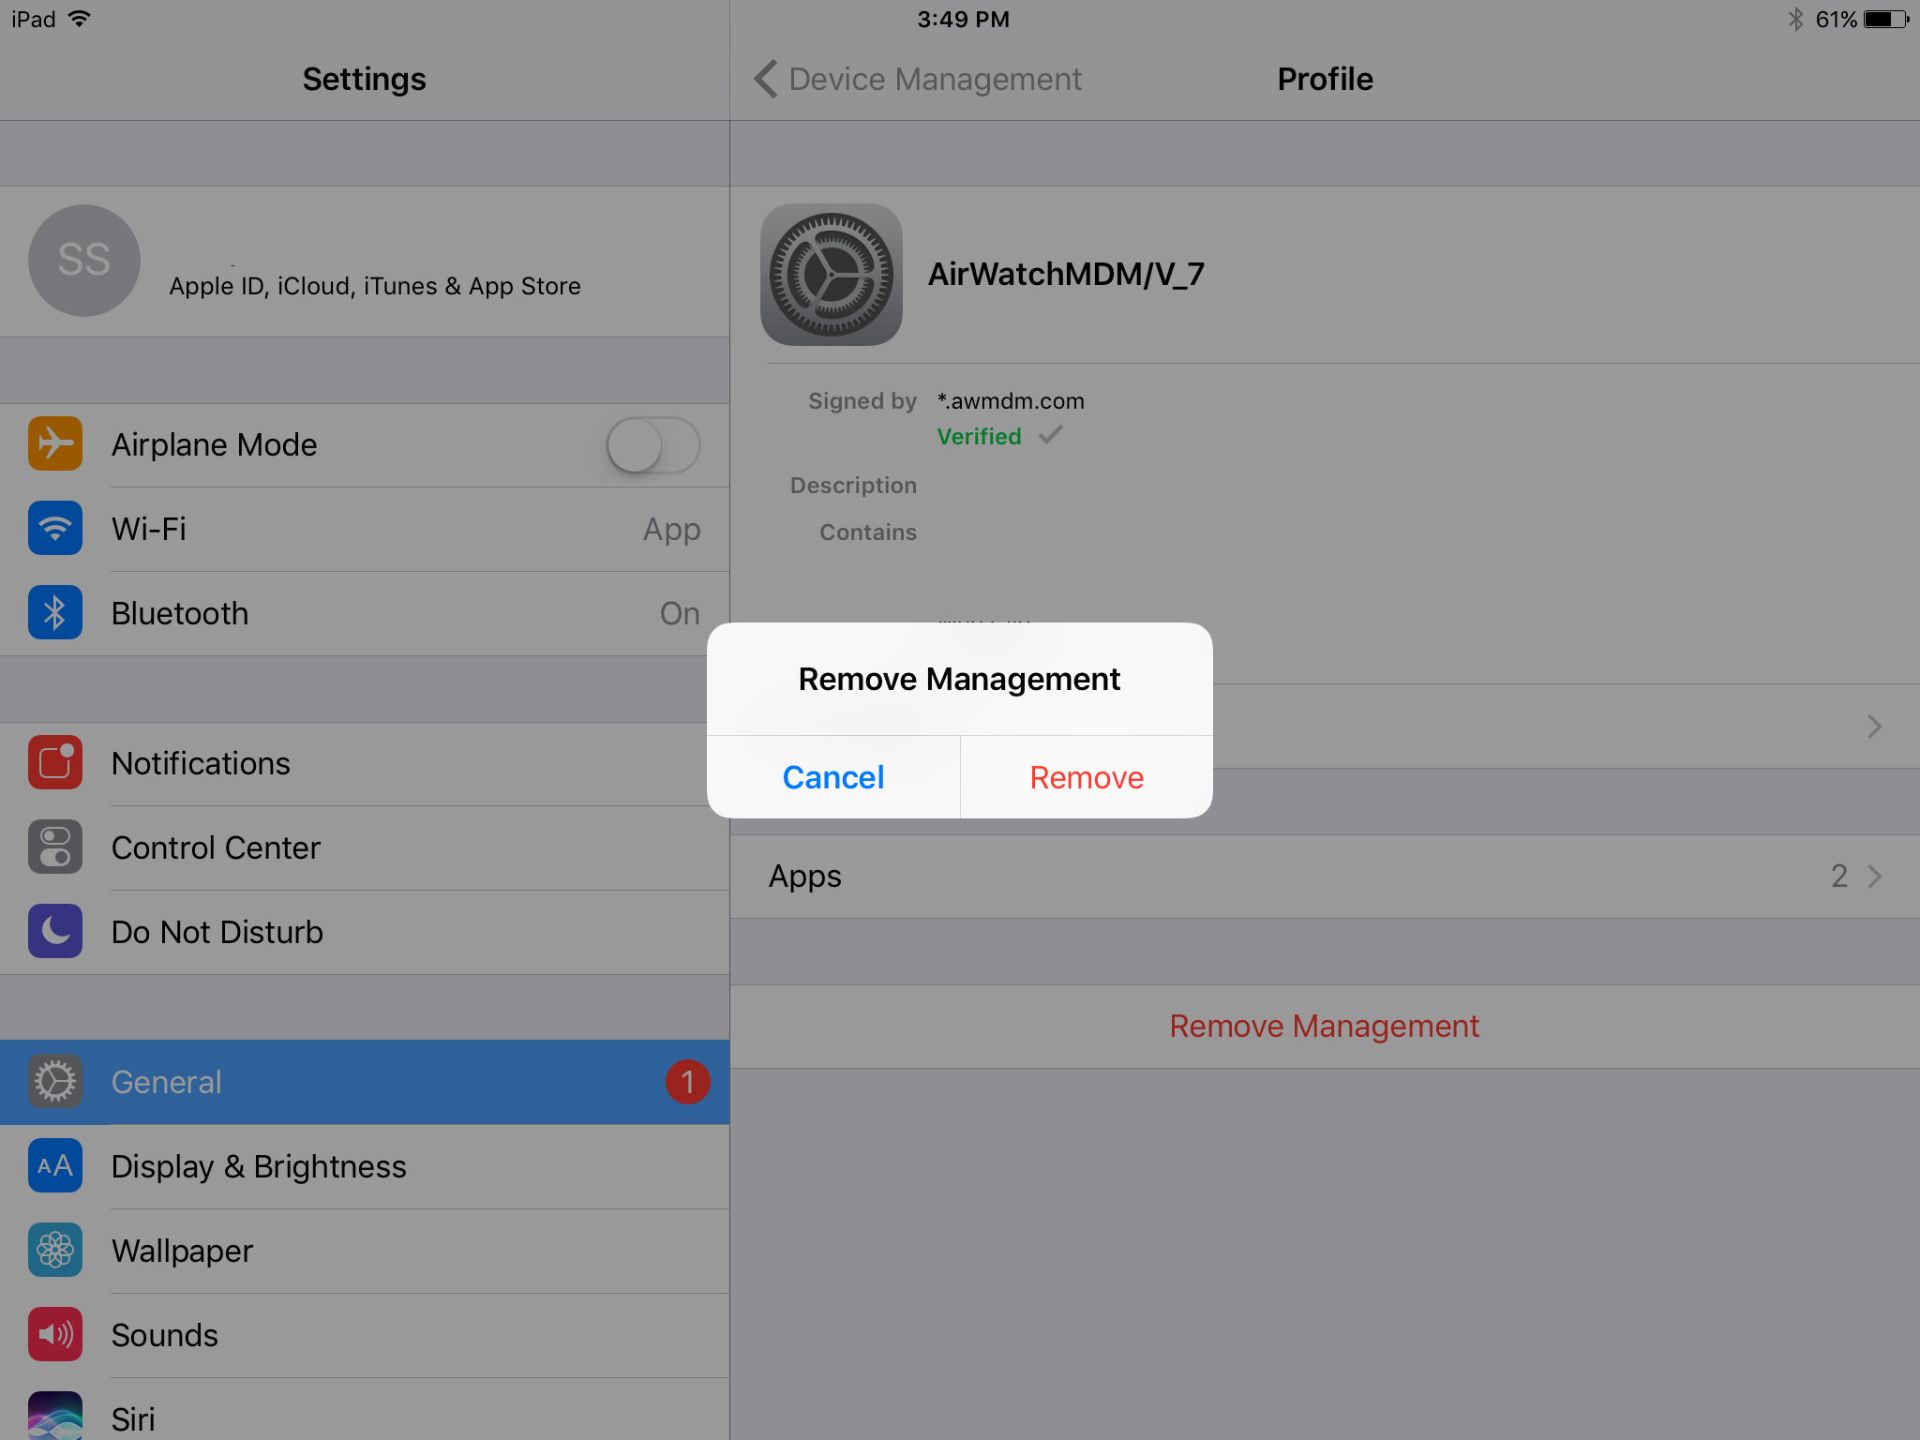The image size is (1920, 1440).
Task: Expand the row chevron above Apps
Action: [x=1875, y=727]
